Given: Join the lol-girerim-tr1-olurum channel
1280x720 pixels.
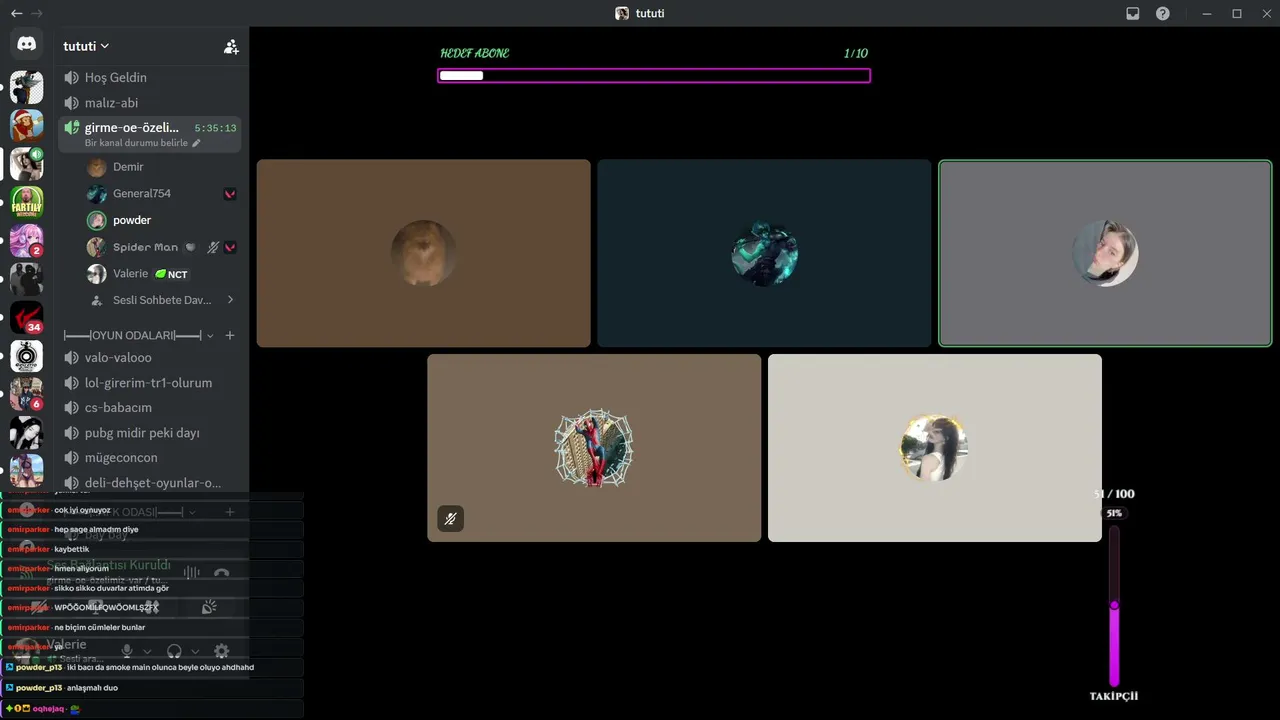Looking at the screenshot, I should (x=150, y=383).
